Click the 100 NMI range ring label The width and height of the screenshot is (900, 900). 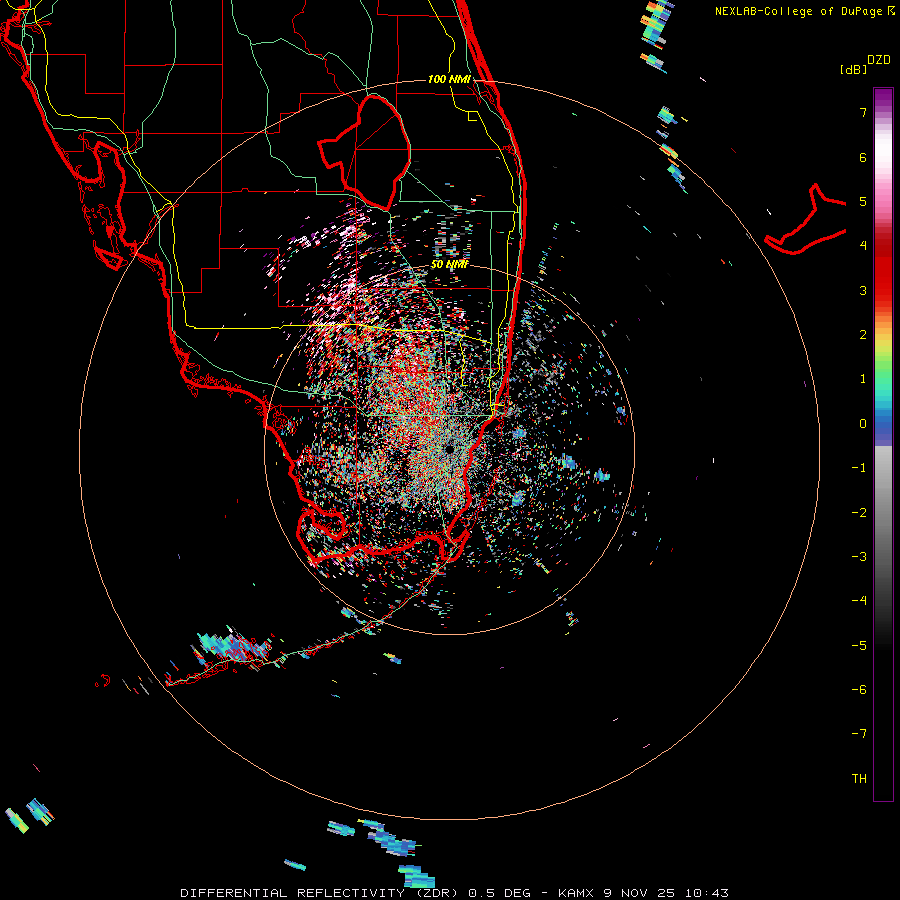[449, 79]
